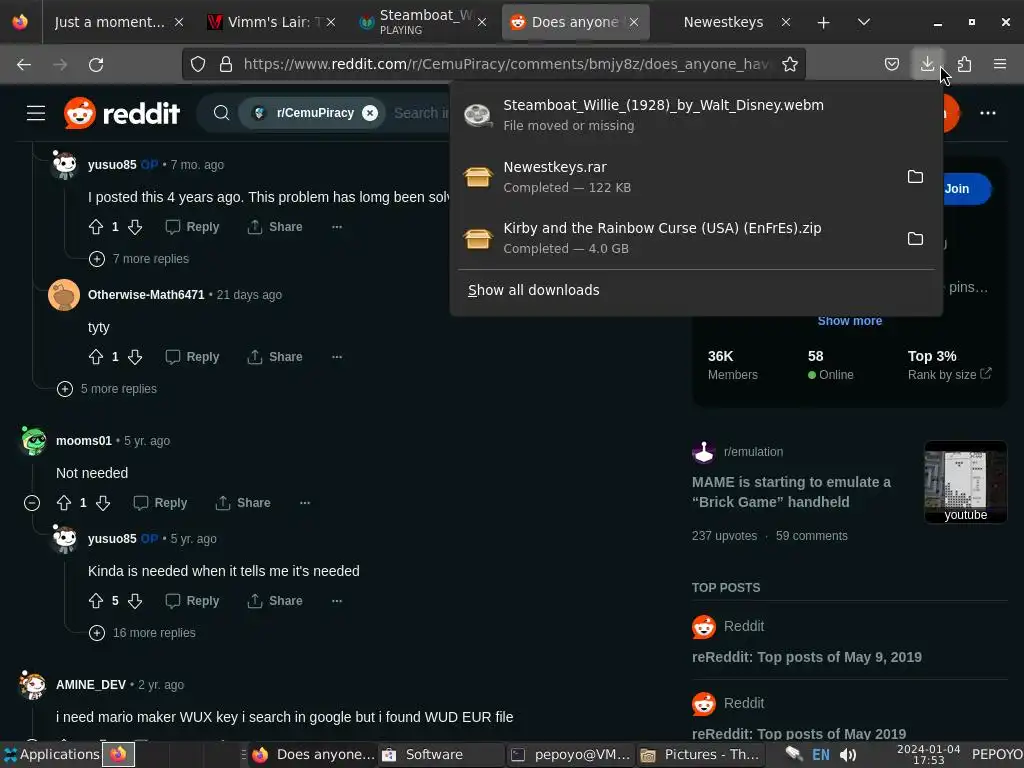Open the Applications menu in taskbar
Screen dimensions: 1024x768
point(52,754)
